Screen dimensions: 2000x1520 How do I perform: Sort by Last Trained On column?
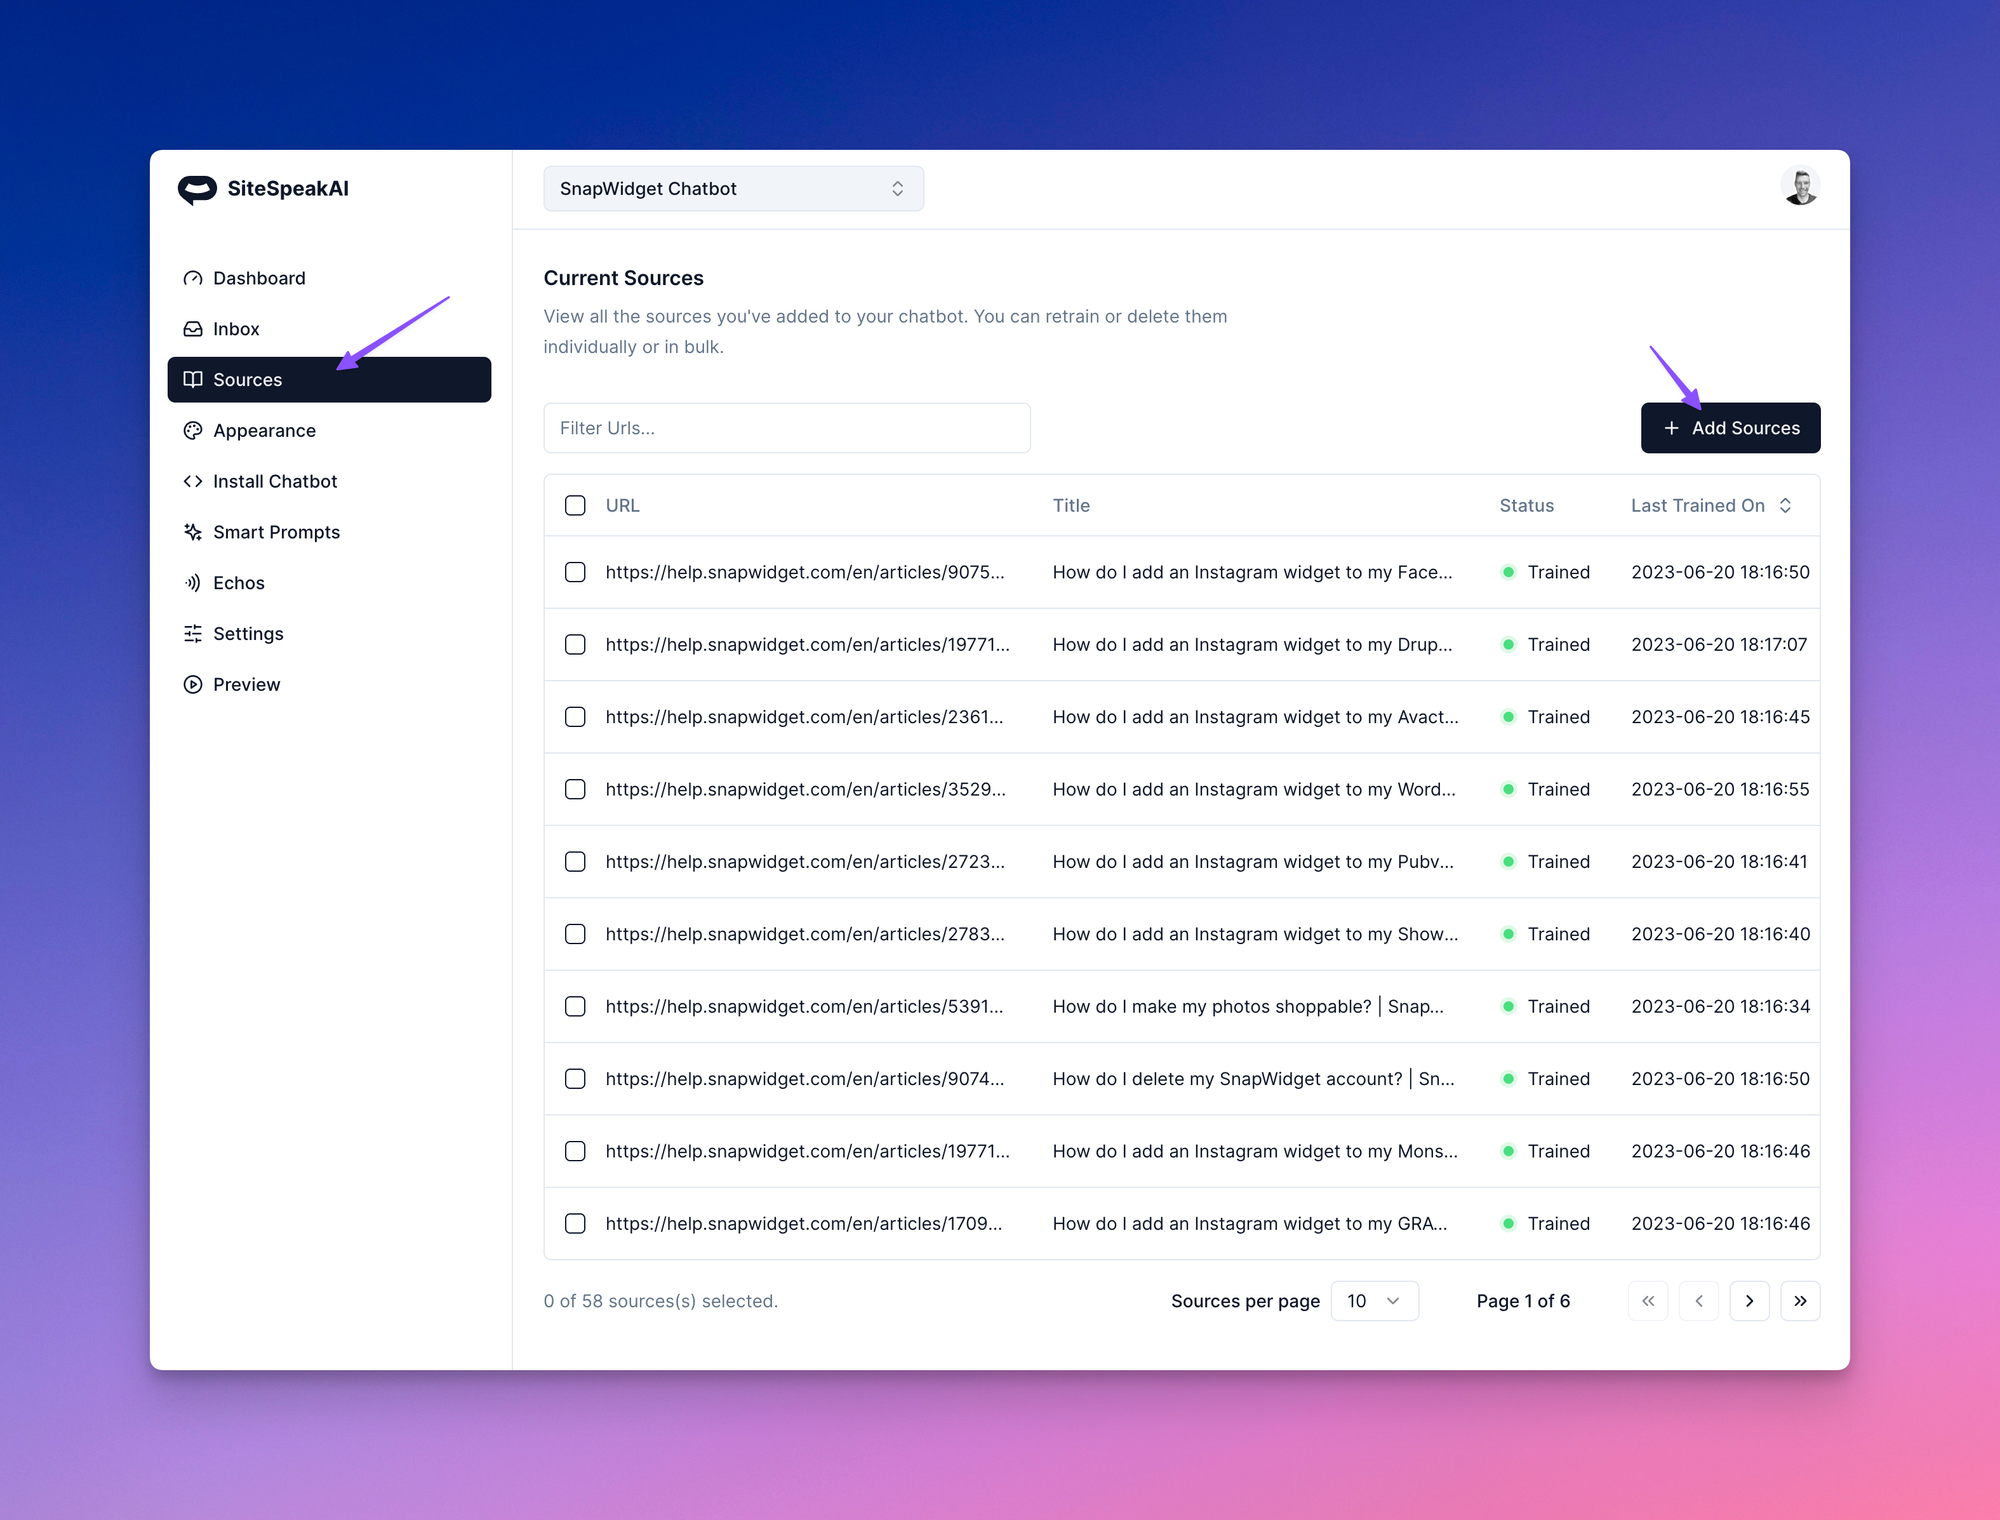(x=1710, y=506)
